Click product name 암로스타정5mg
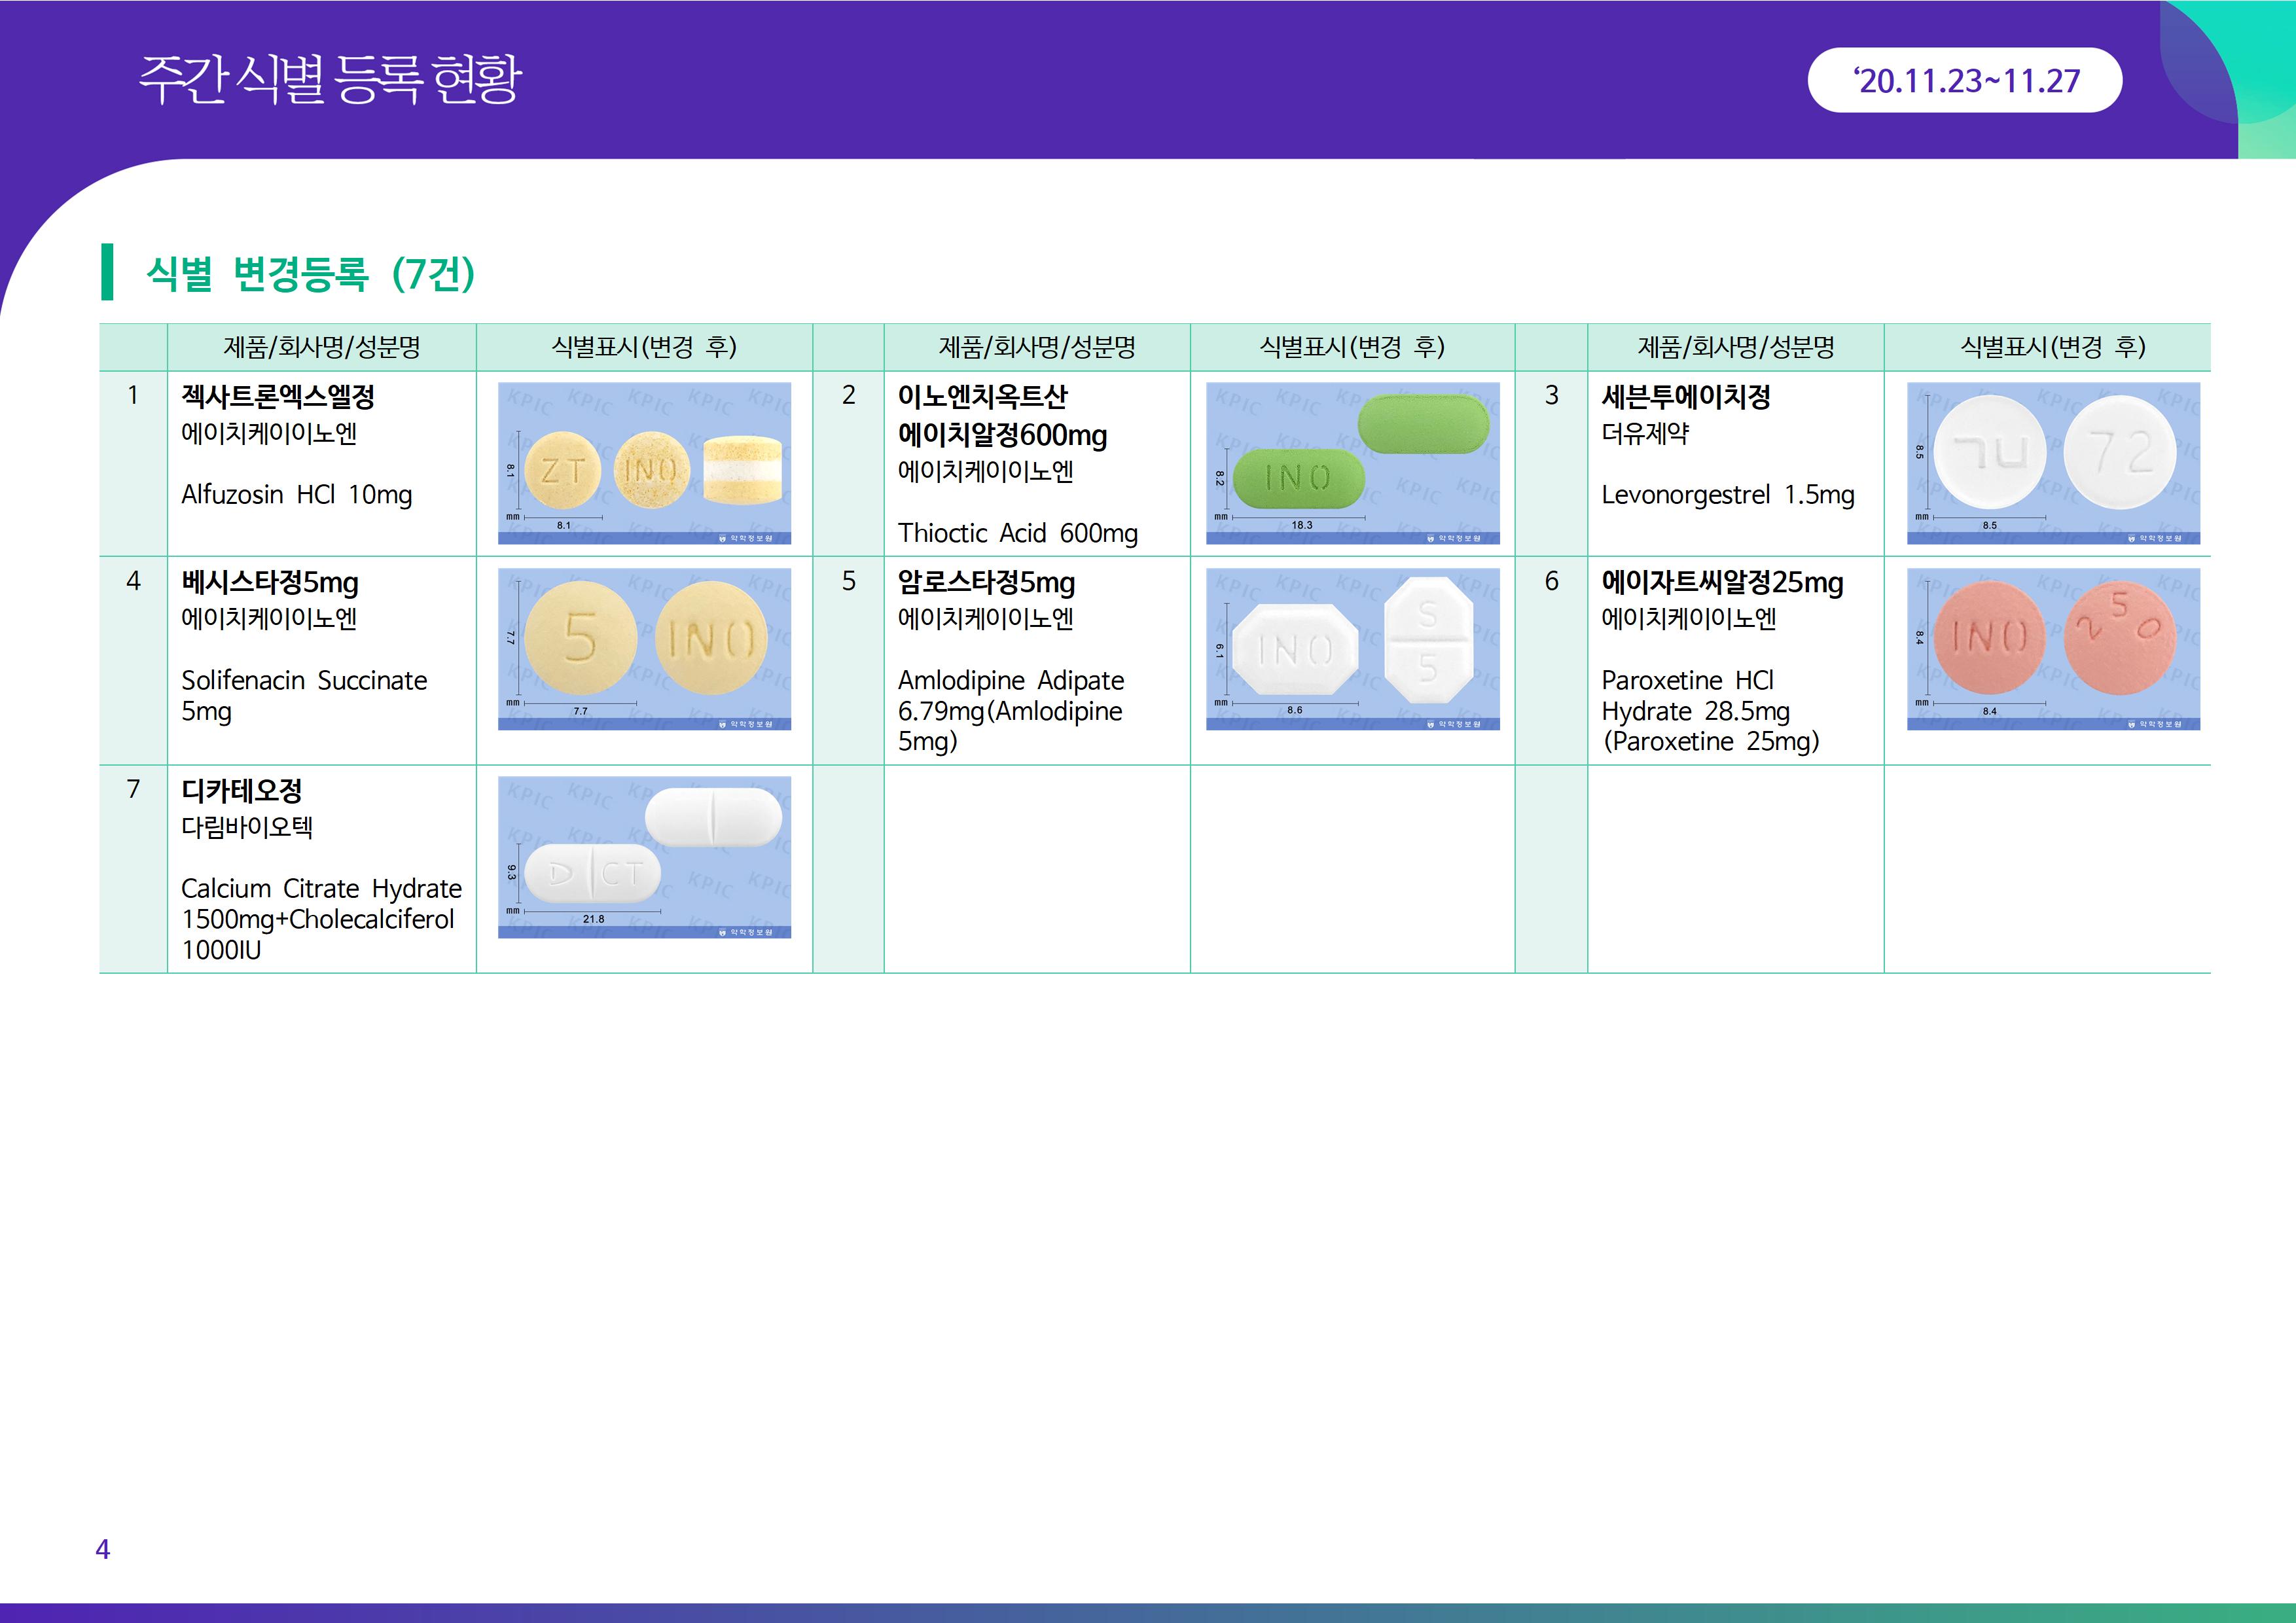Screen dimensions: 2296x1623 click(986, 583)
